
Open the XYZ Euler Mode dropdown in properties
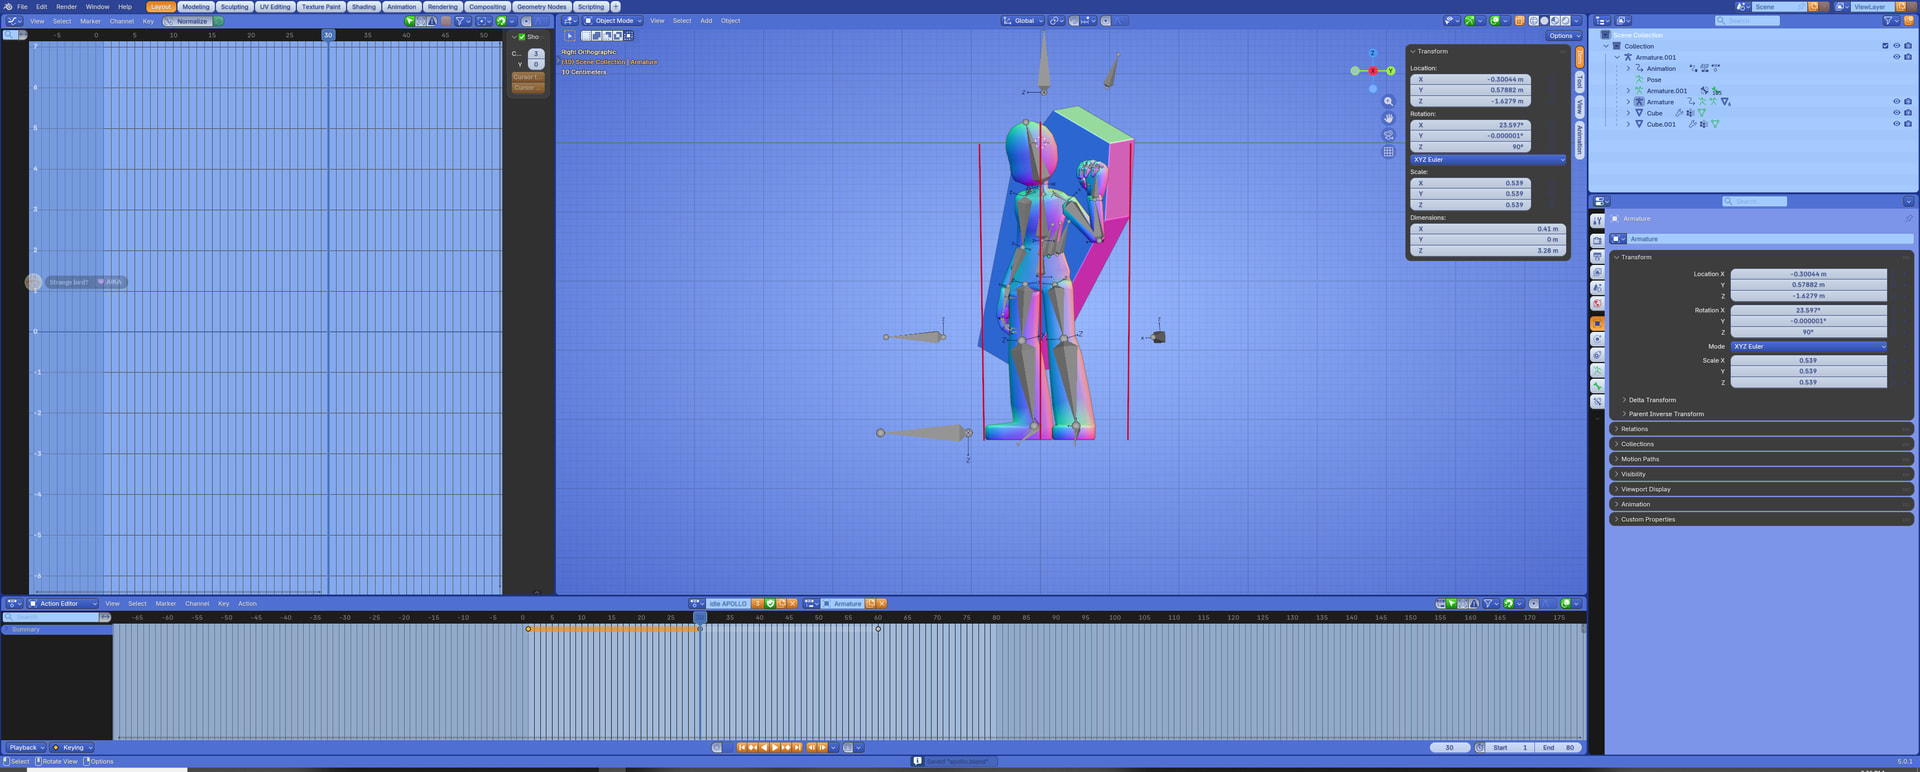1808,347
